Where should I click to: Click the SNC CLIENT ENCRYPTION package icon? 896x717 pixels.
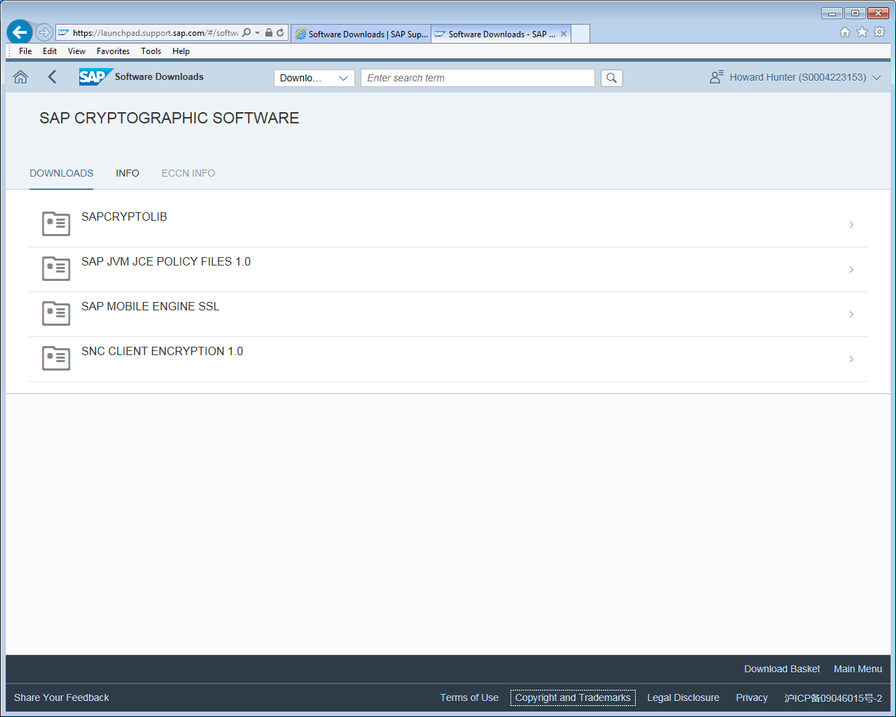click(x=55, y=358)
